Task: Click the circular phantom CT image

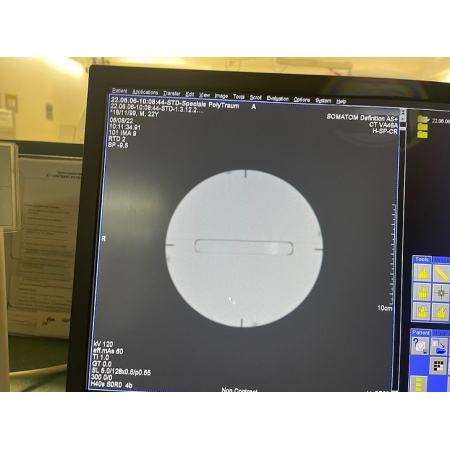Action: (x=244, y=248)
